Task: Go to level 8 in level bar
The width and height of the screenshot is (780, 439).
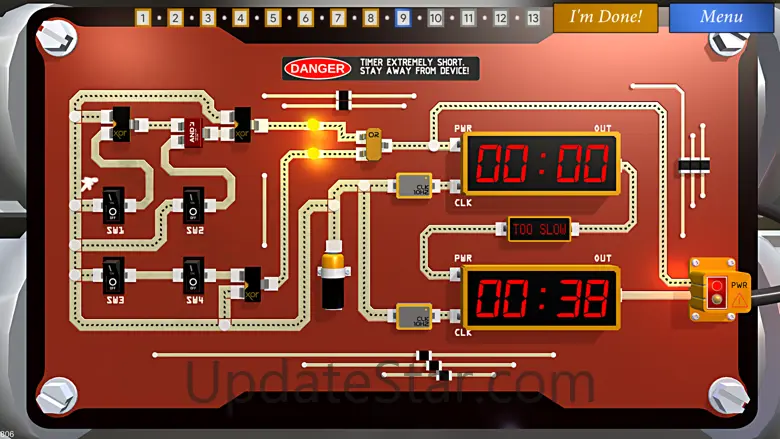Action: (370, 18)
